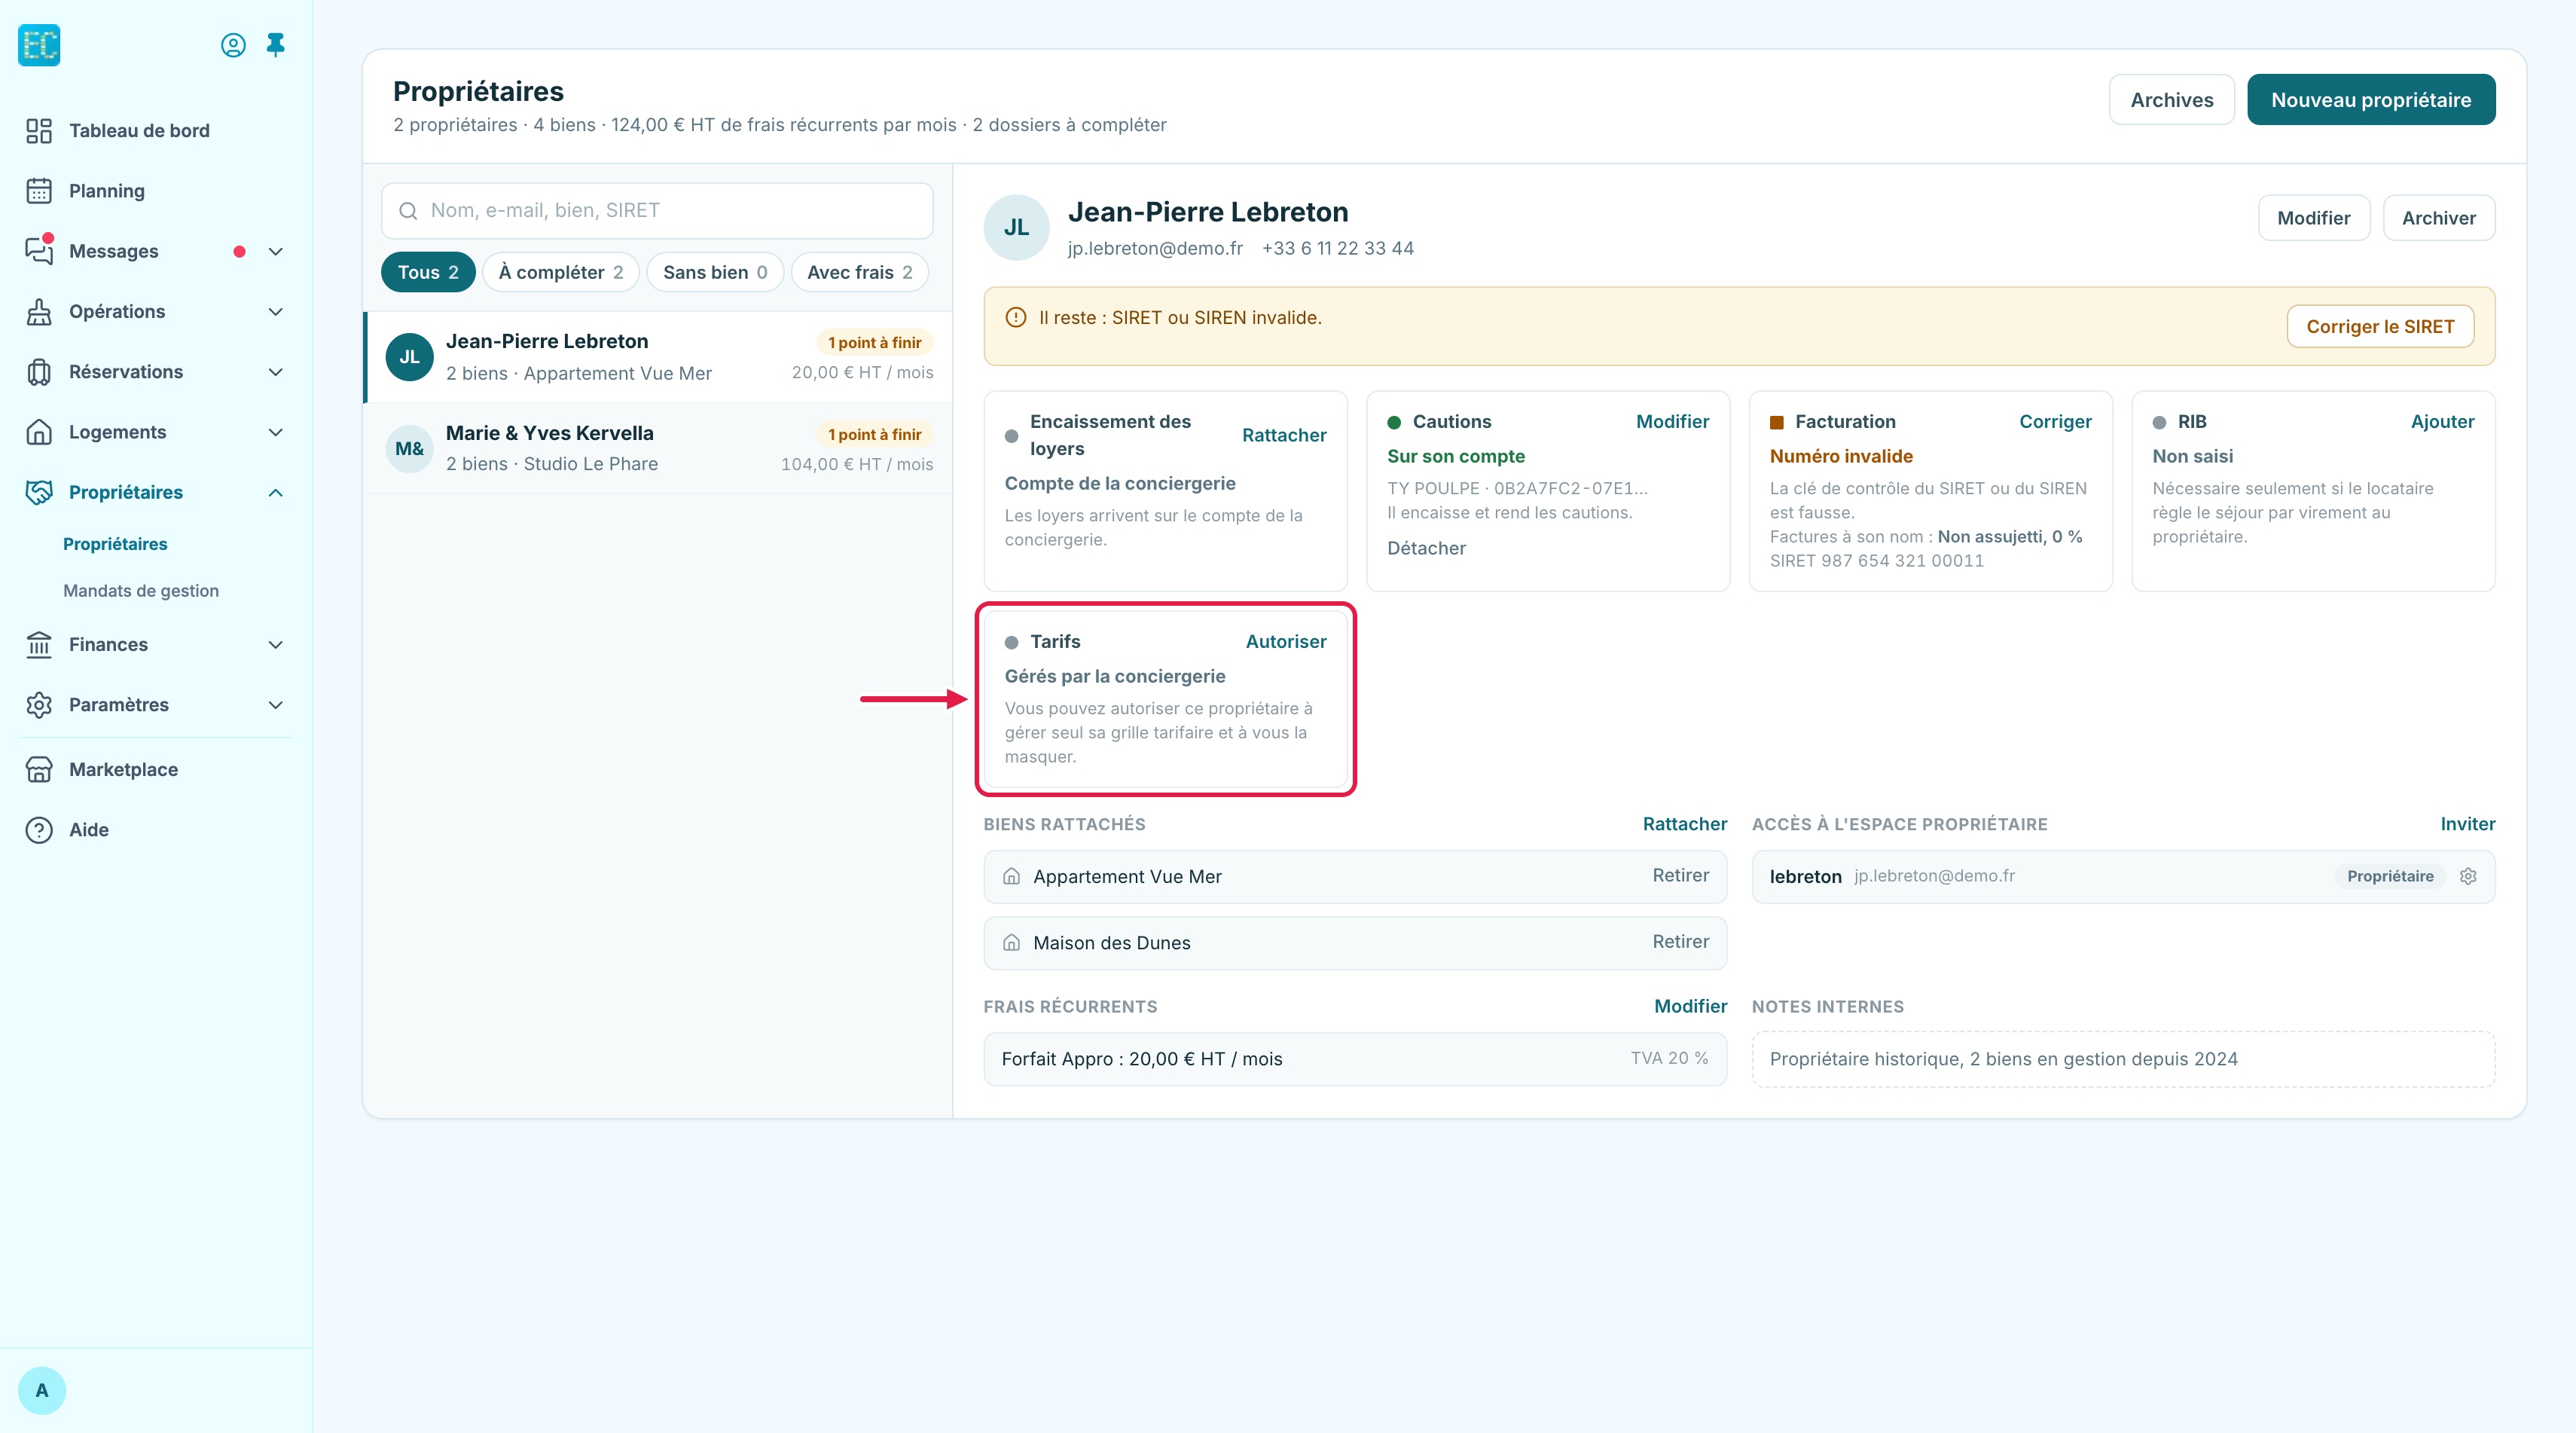
Task: Click the Réservations luggage icon
Action: 39,372
